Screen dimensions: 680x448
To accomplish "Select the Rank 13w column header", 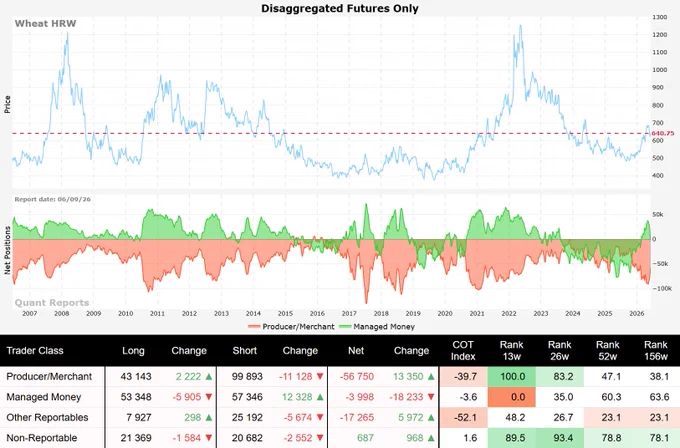I will (x=511, y=350).
